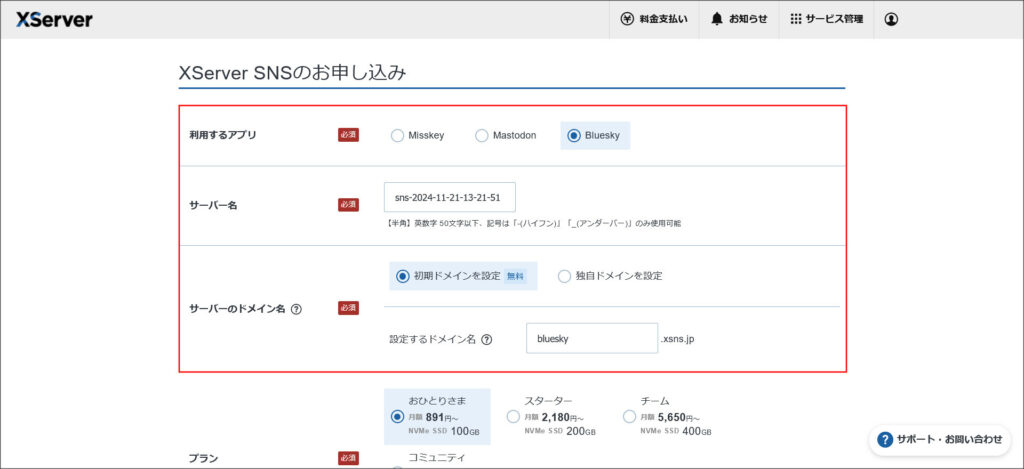
Task: Select Mastodon app radio button
Action: [x=481, y=136]
